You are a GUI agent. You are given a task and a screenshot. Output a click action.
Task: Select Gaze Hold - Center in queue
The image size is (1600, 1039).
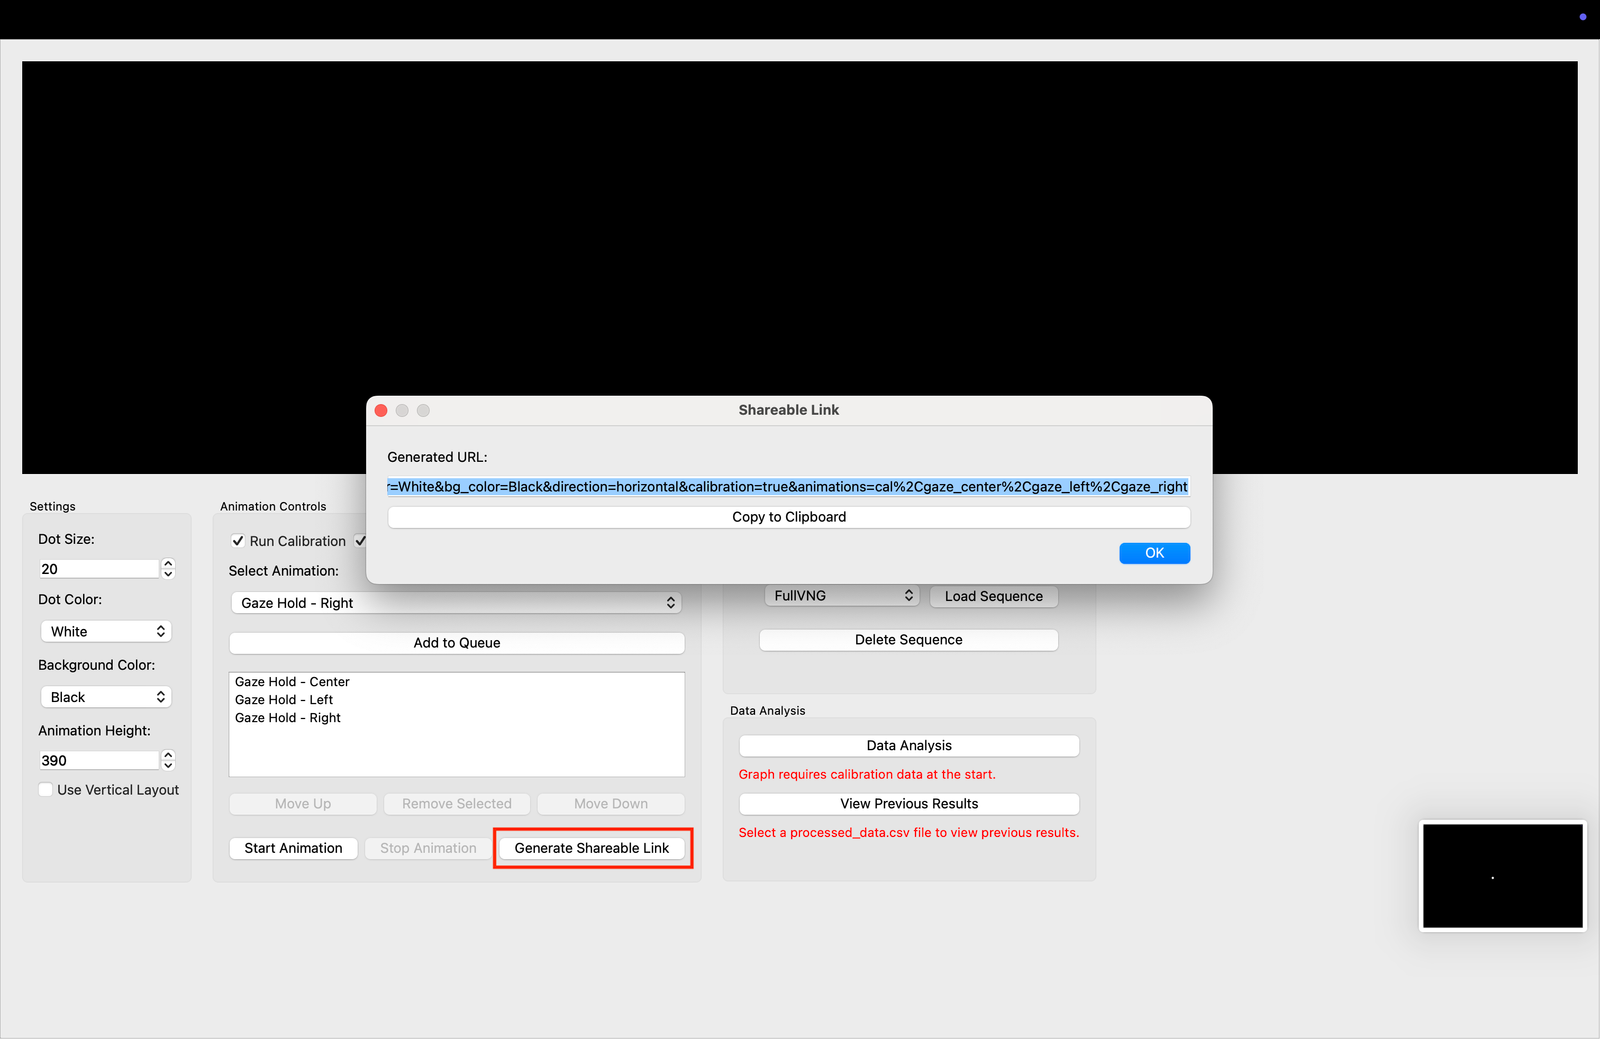click(x=292, y=682)
